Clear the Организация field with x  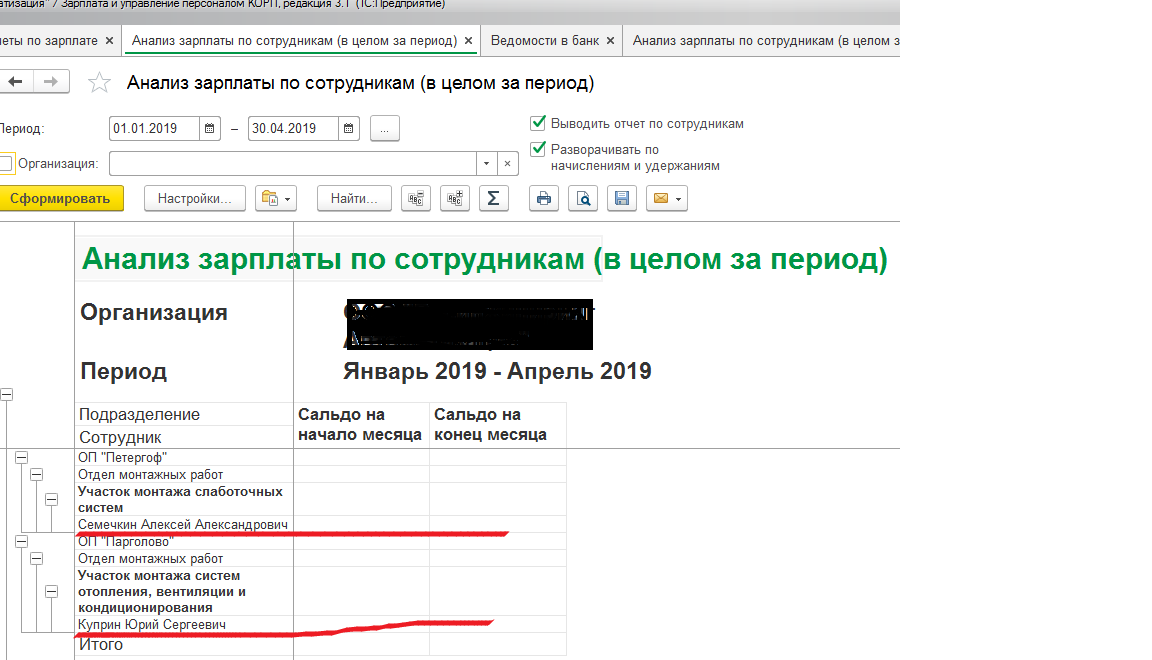[x=507, y=163]
